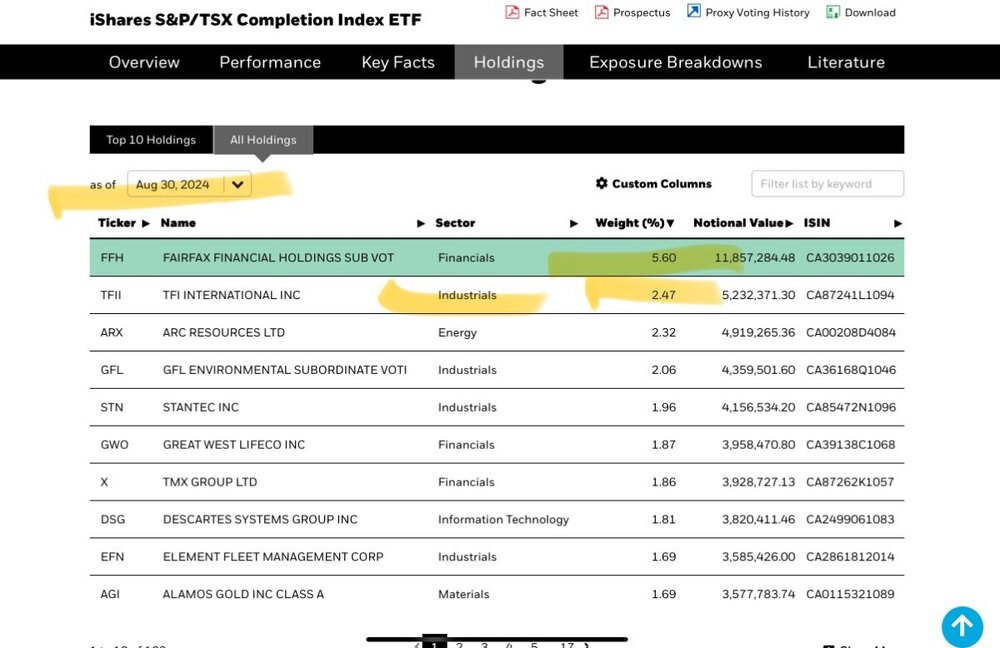The height and width of the screenshot is (648, 1000).
Task: Click ELEMENT FLEET MANAGEMENT CORP name
Action: point(273,557)
